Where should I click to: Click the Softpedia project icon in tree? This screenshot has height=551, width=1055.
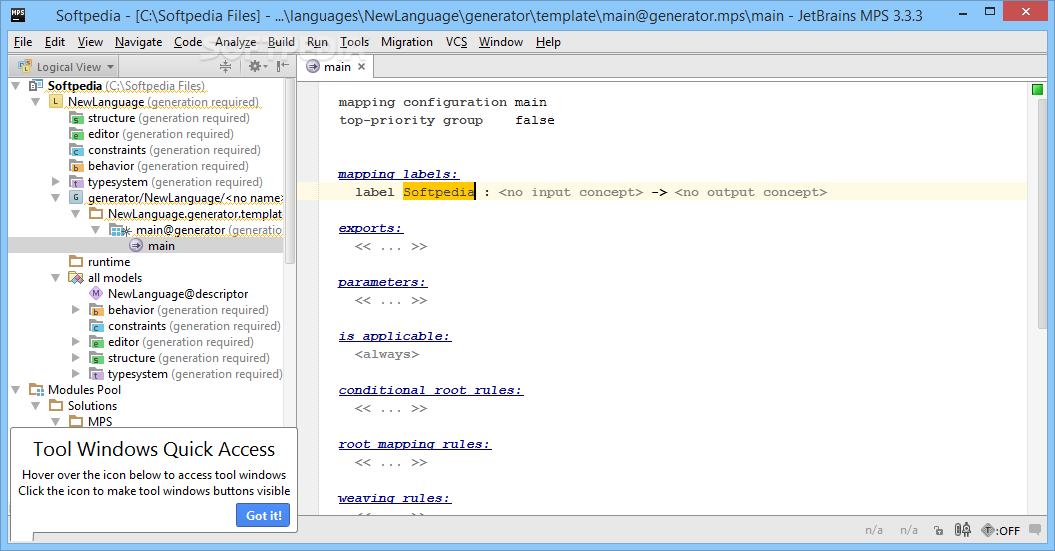pyautogui.click(x=36, y=85)
